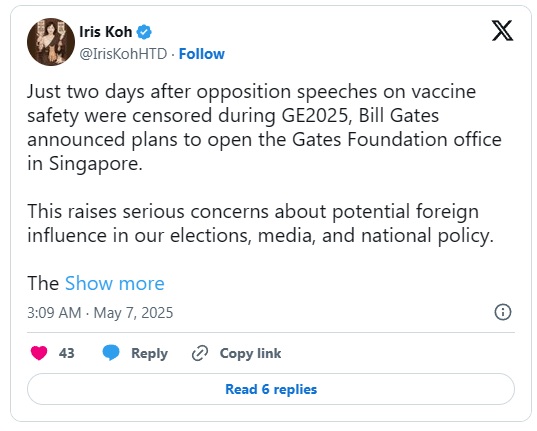Like the tweet with the heart icon
Viewport: 537px width, 431px height.
tap(39, 353)
